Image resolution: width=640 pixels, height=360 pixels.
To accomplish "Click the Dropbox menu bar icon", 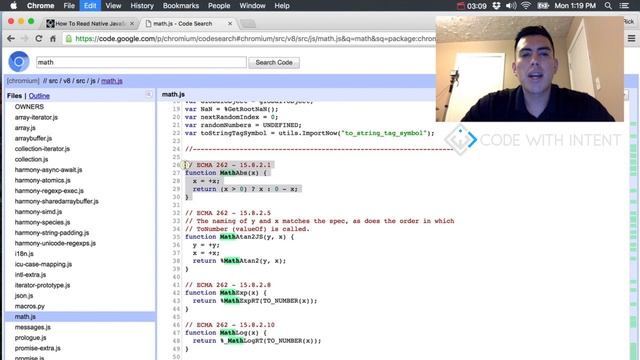I will pyautogui.click(x=496, y=6).
